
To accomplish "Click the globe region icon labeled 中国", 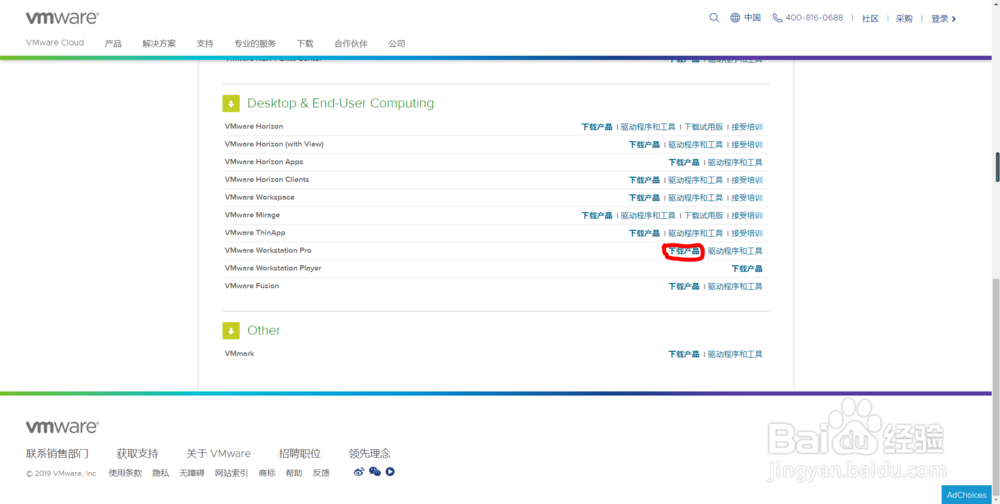I will pyautogui.click(x=735, y=18).
